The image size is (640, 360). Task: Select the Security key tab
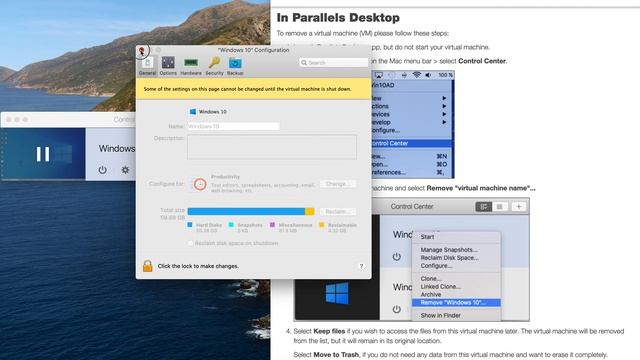point(214,66)
